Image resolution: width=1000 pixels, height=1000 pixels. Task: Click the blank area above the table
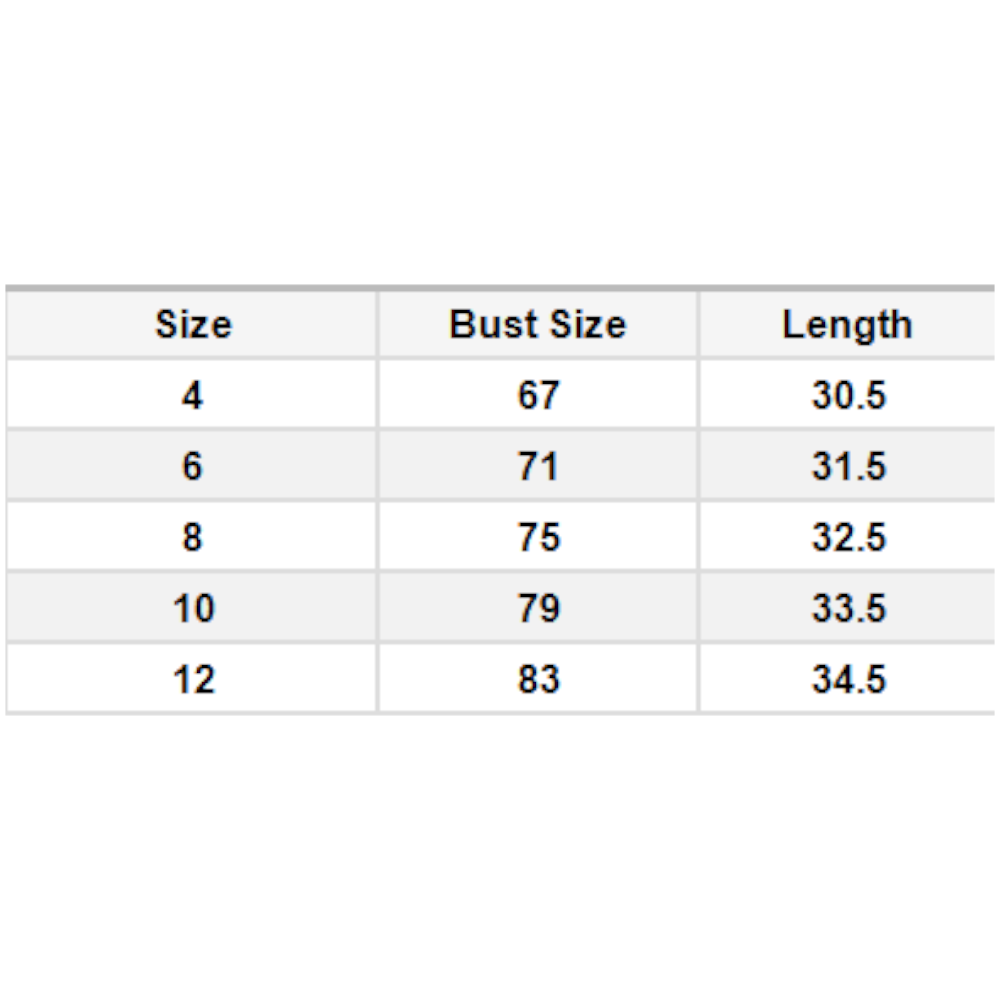coord(500,142)
